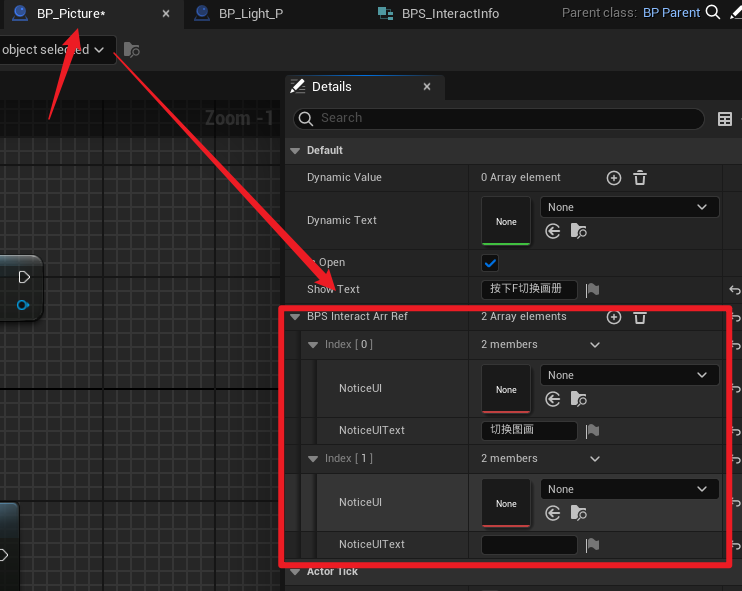742x591 pixels.
Task: Browse to Dynamic Text asset in content browser
Action: (578, 231)
